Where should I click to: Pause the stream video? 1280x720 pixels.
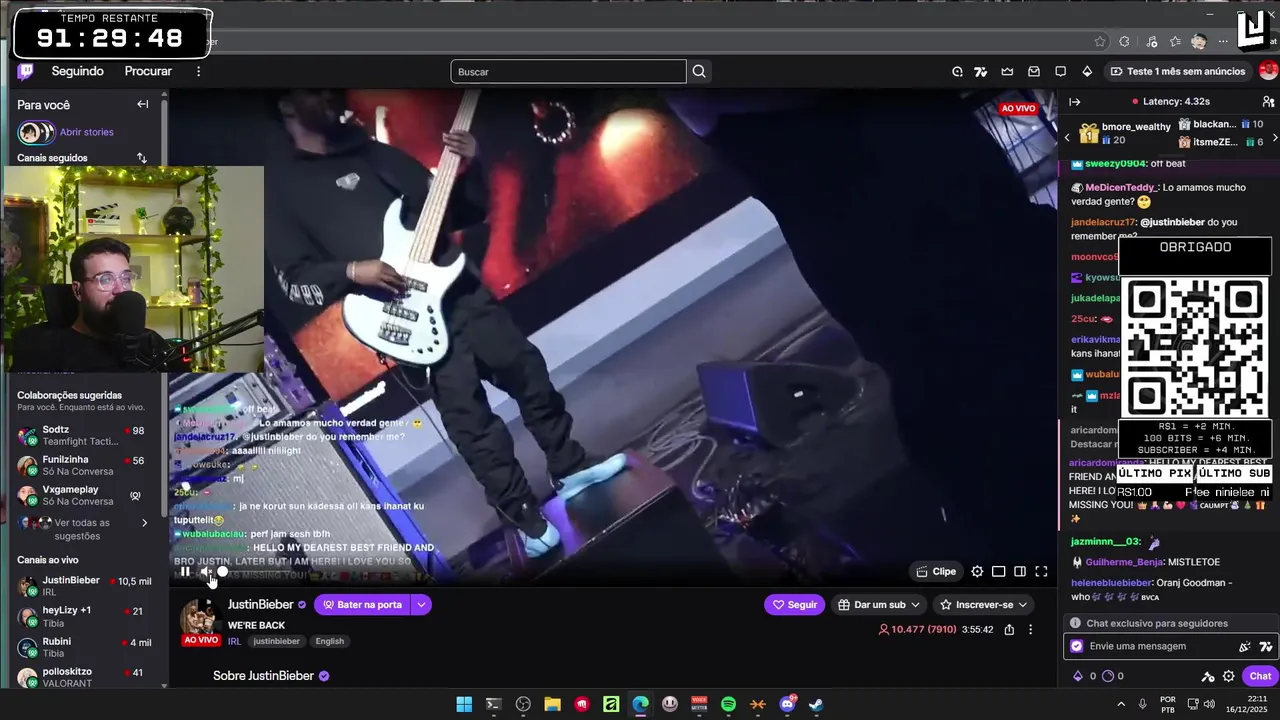185,572
